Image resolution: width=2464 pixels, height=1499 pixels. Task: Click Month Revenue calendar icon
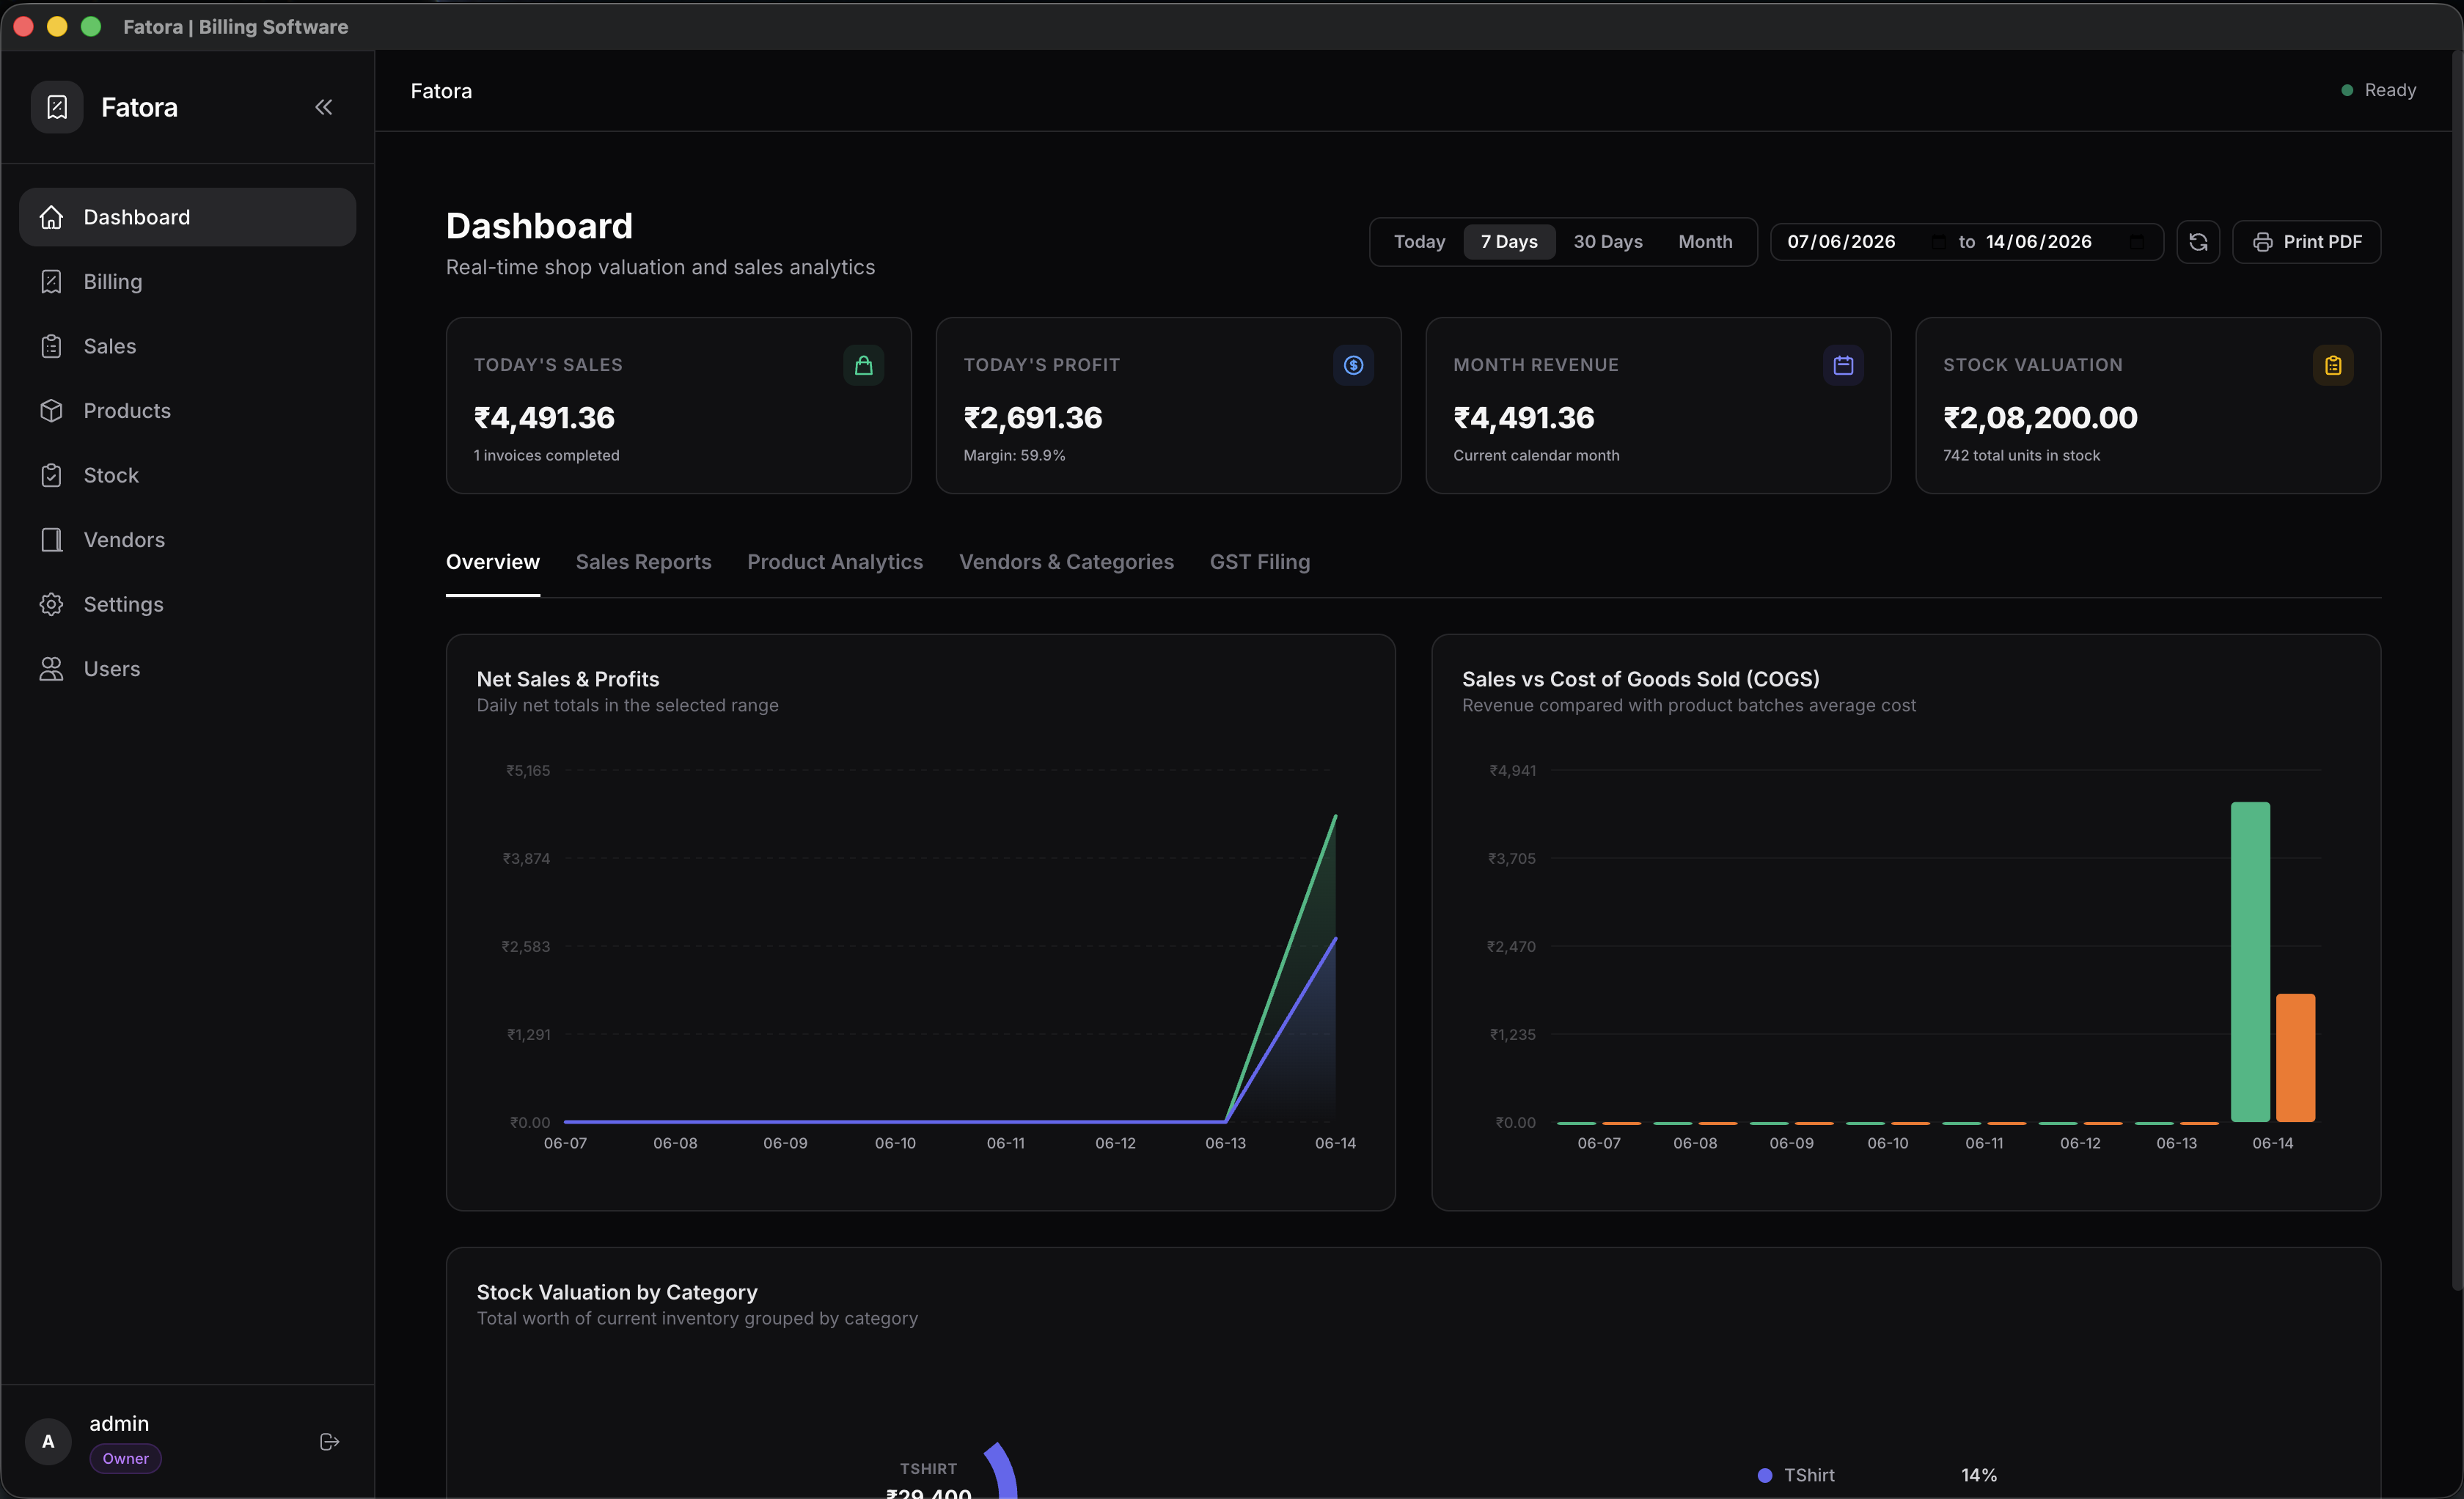tap(1843, 365)
